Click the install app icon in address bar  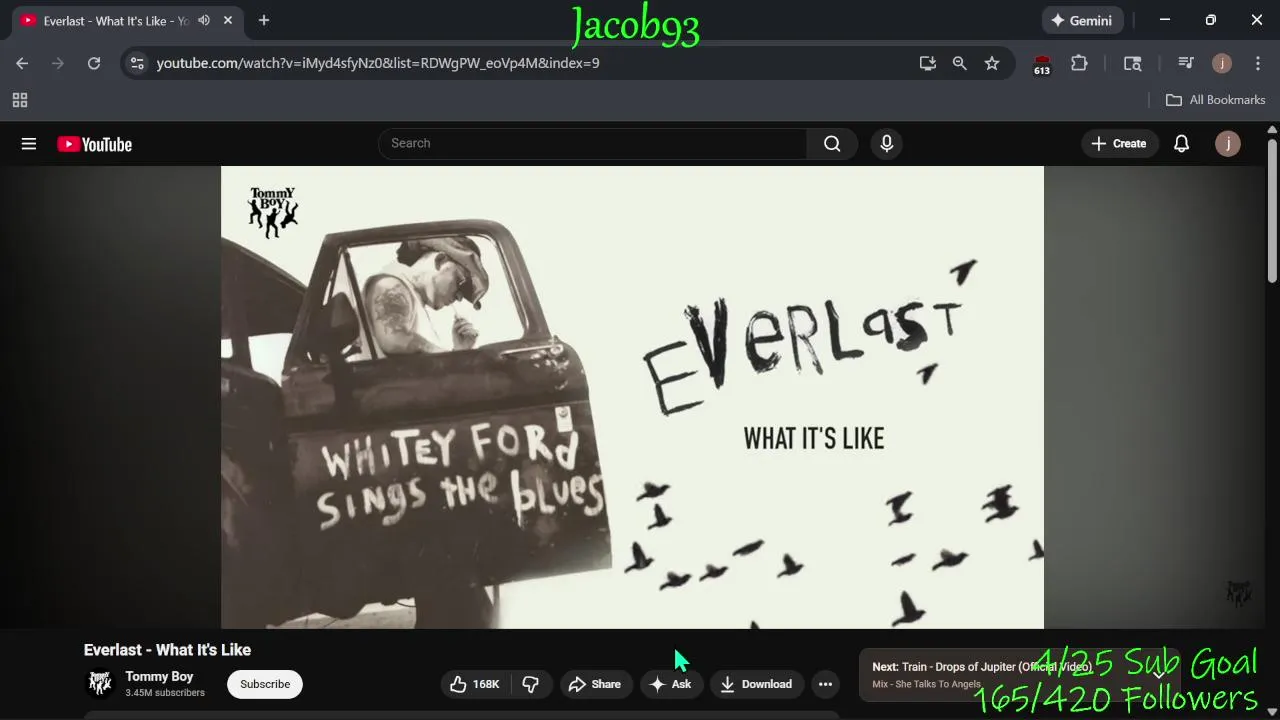[x=928, y=63]
